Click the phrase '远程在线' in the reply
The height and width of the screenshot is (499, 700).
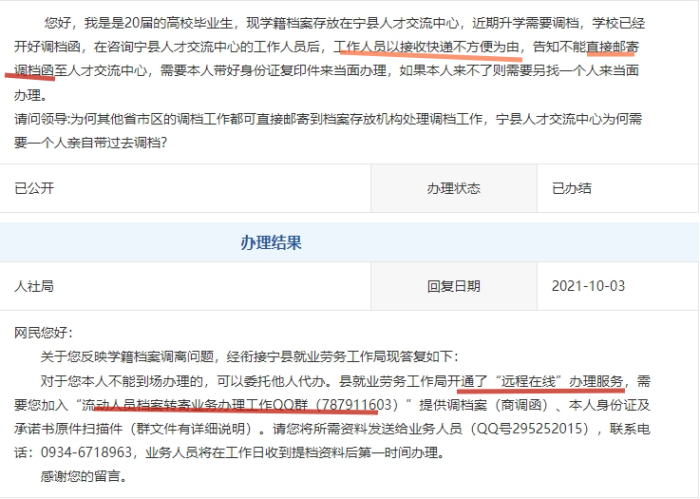click(x=528, y=381)
